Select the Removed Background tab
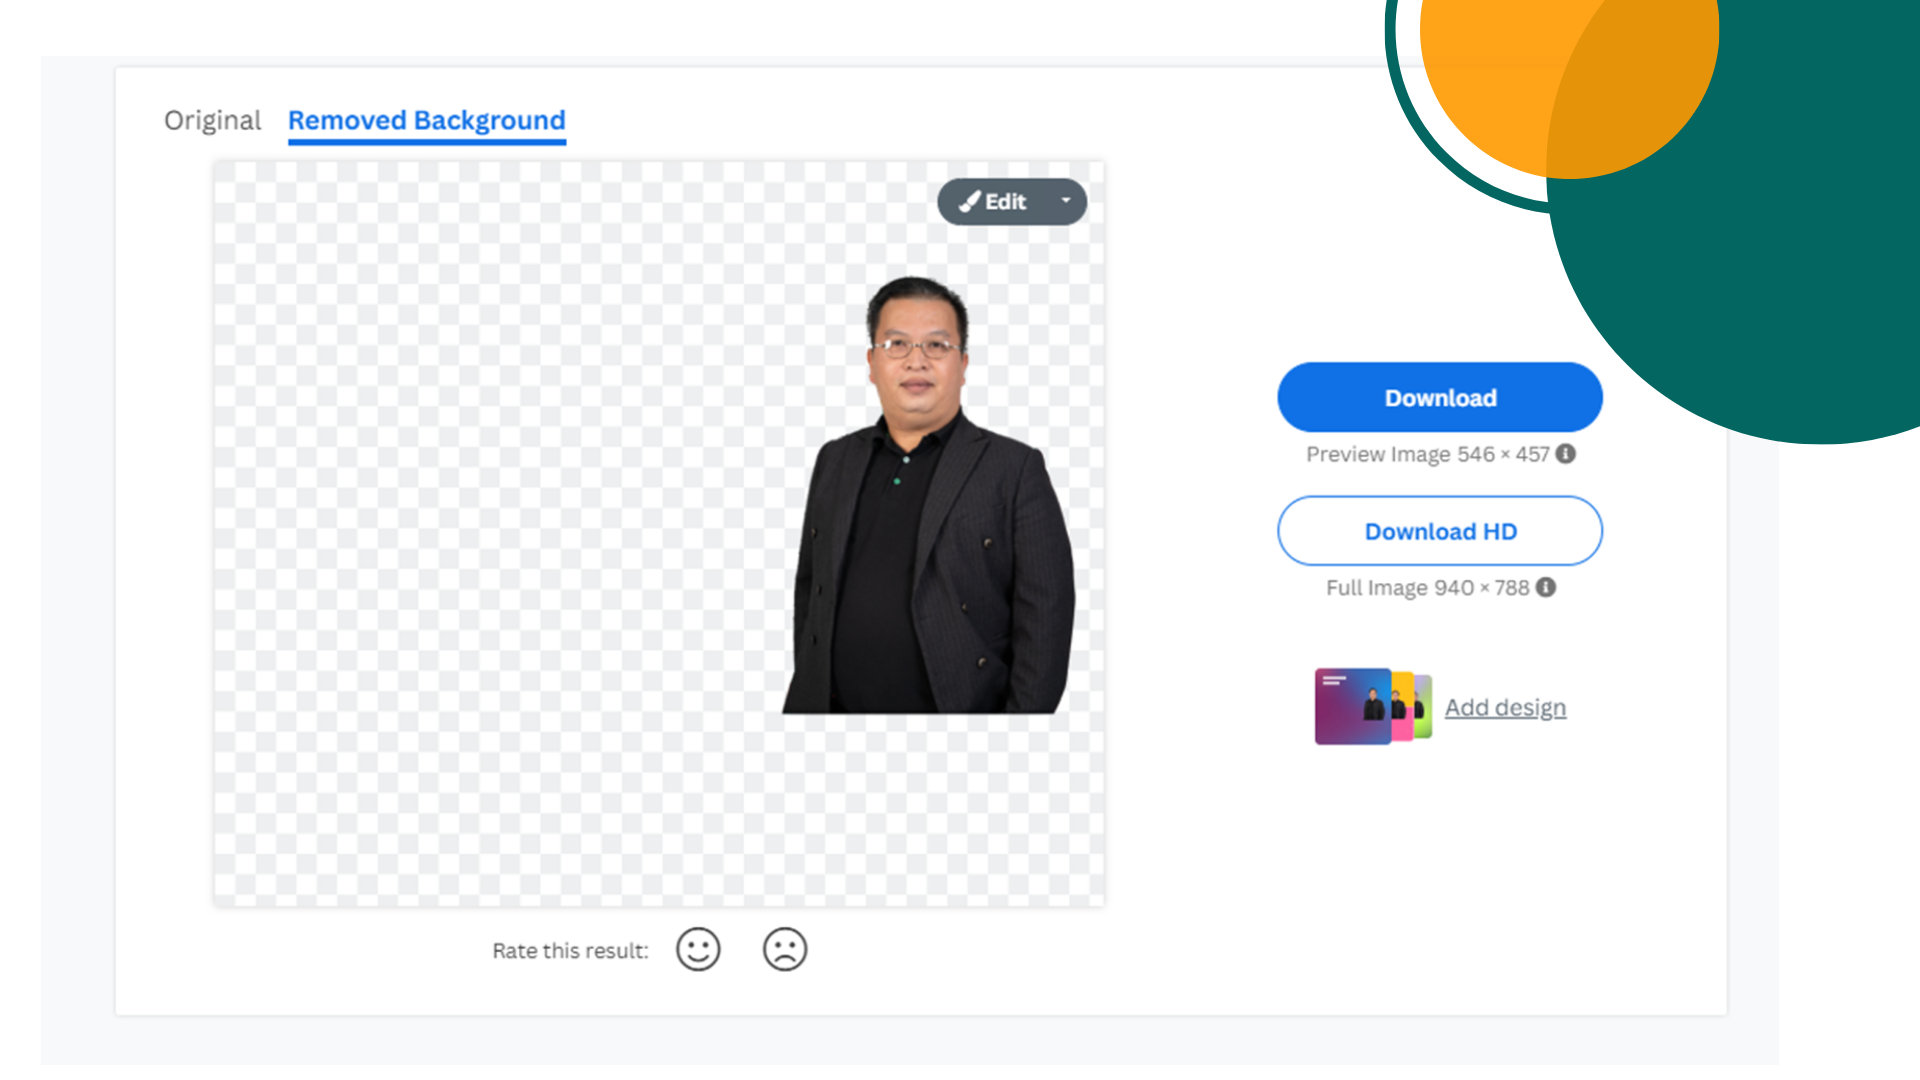Image resolution: width=1920 pixels, height=1080 pixels. pyautogui.click(x=426, y=121)
